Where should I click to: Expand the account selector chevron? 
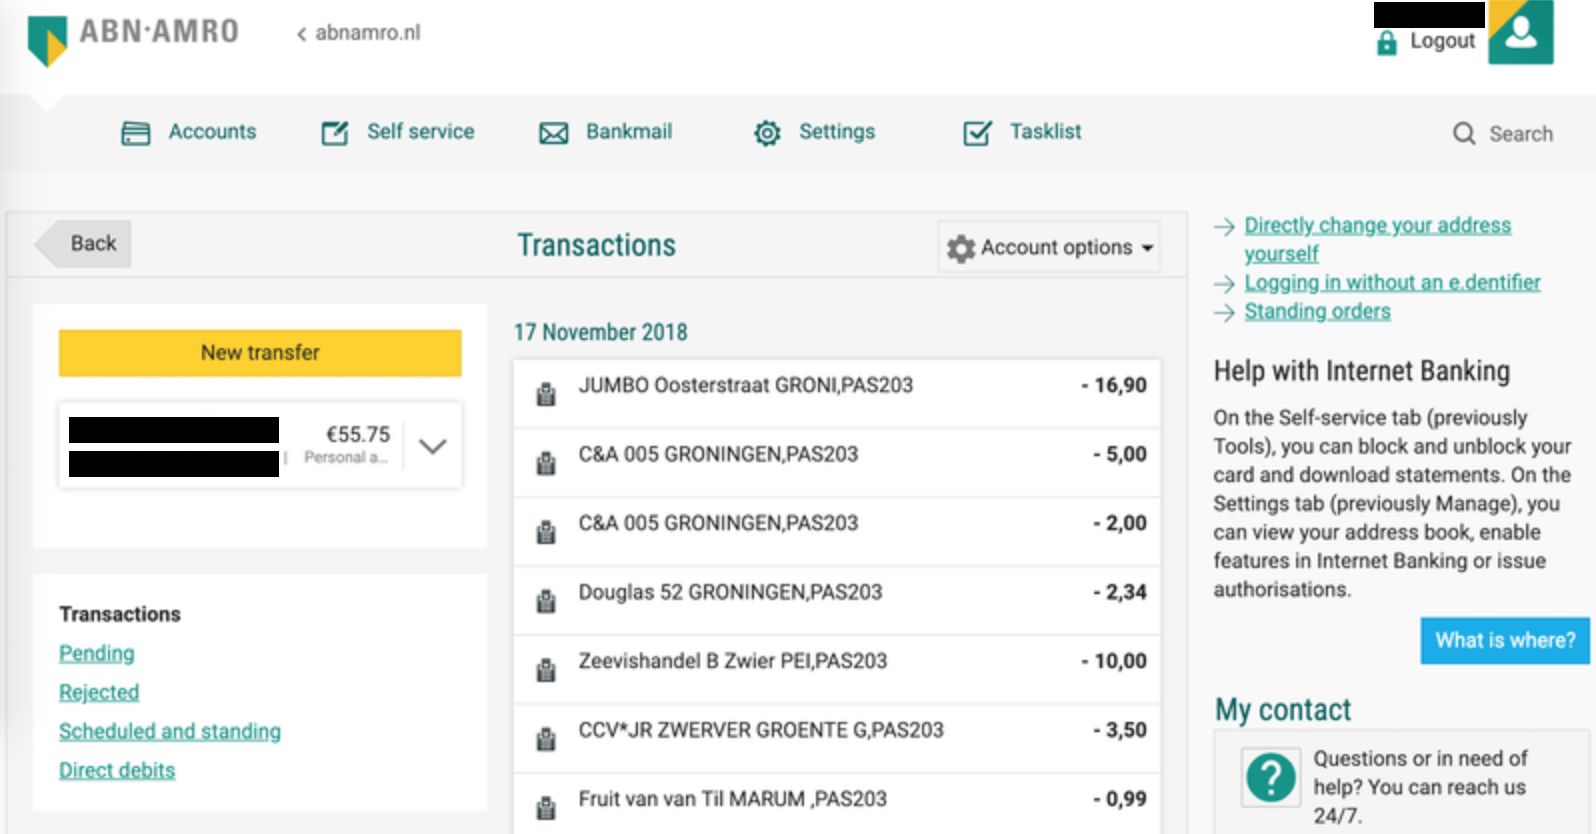[432, 446]
